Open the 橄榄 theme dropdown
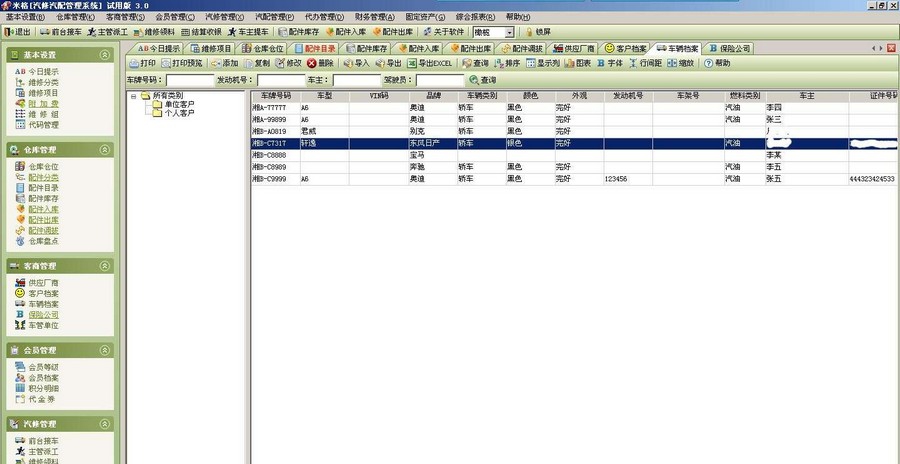The image size is (900, 464). point(510,33)
